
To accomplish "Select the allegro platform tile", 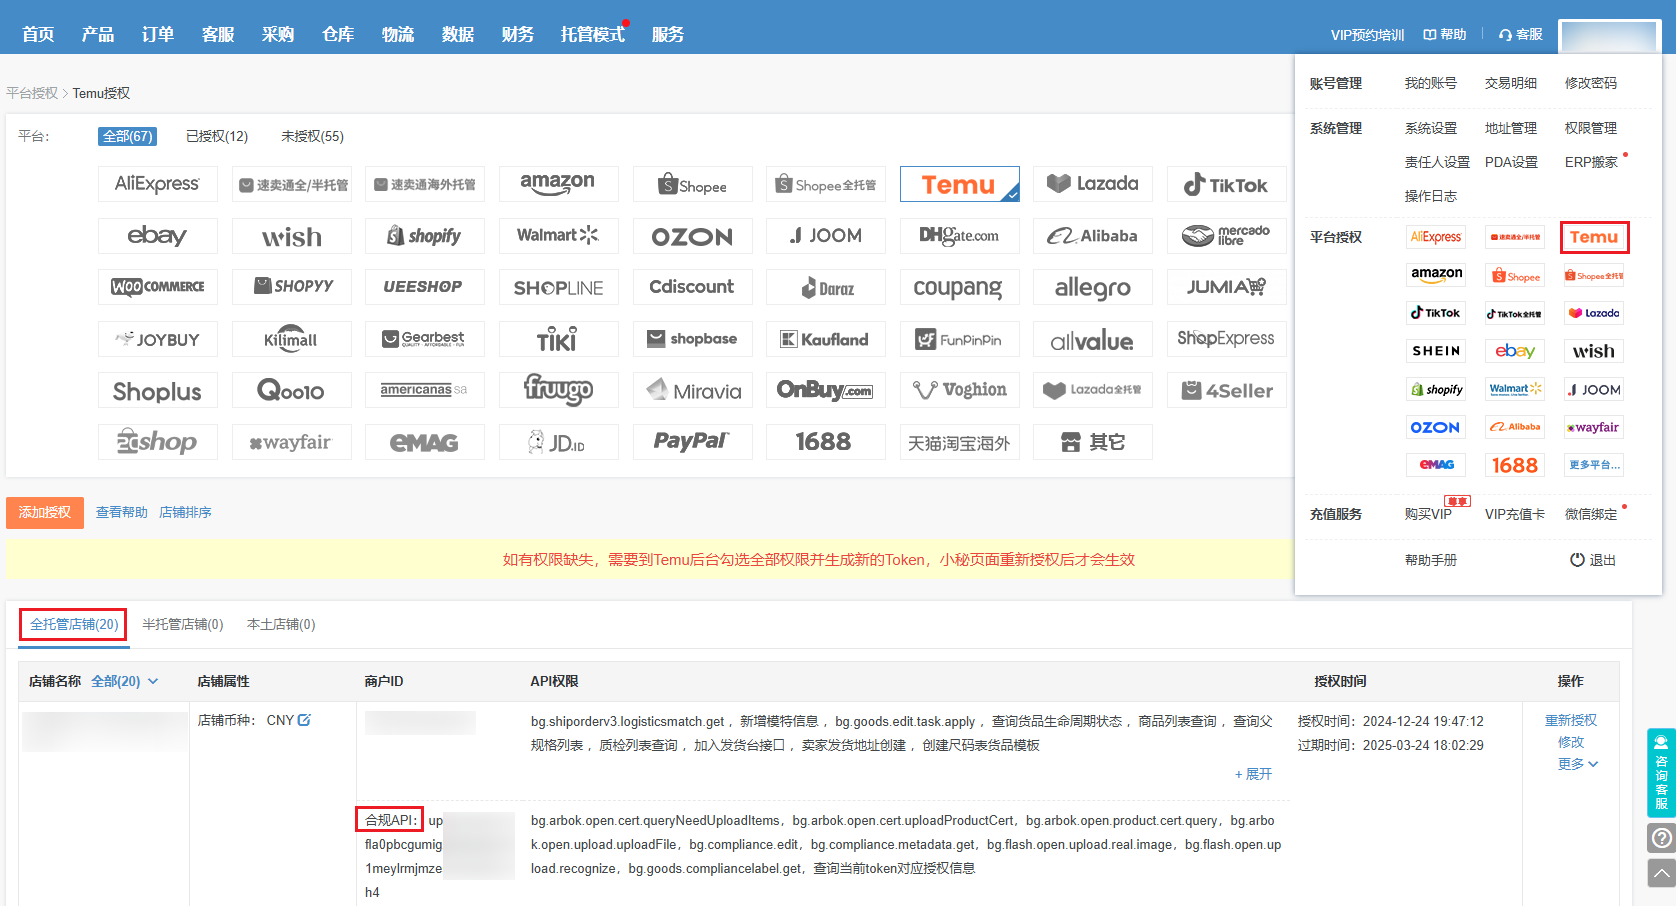I will click(1092, 287).
